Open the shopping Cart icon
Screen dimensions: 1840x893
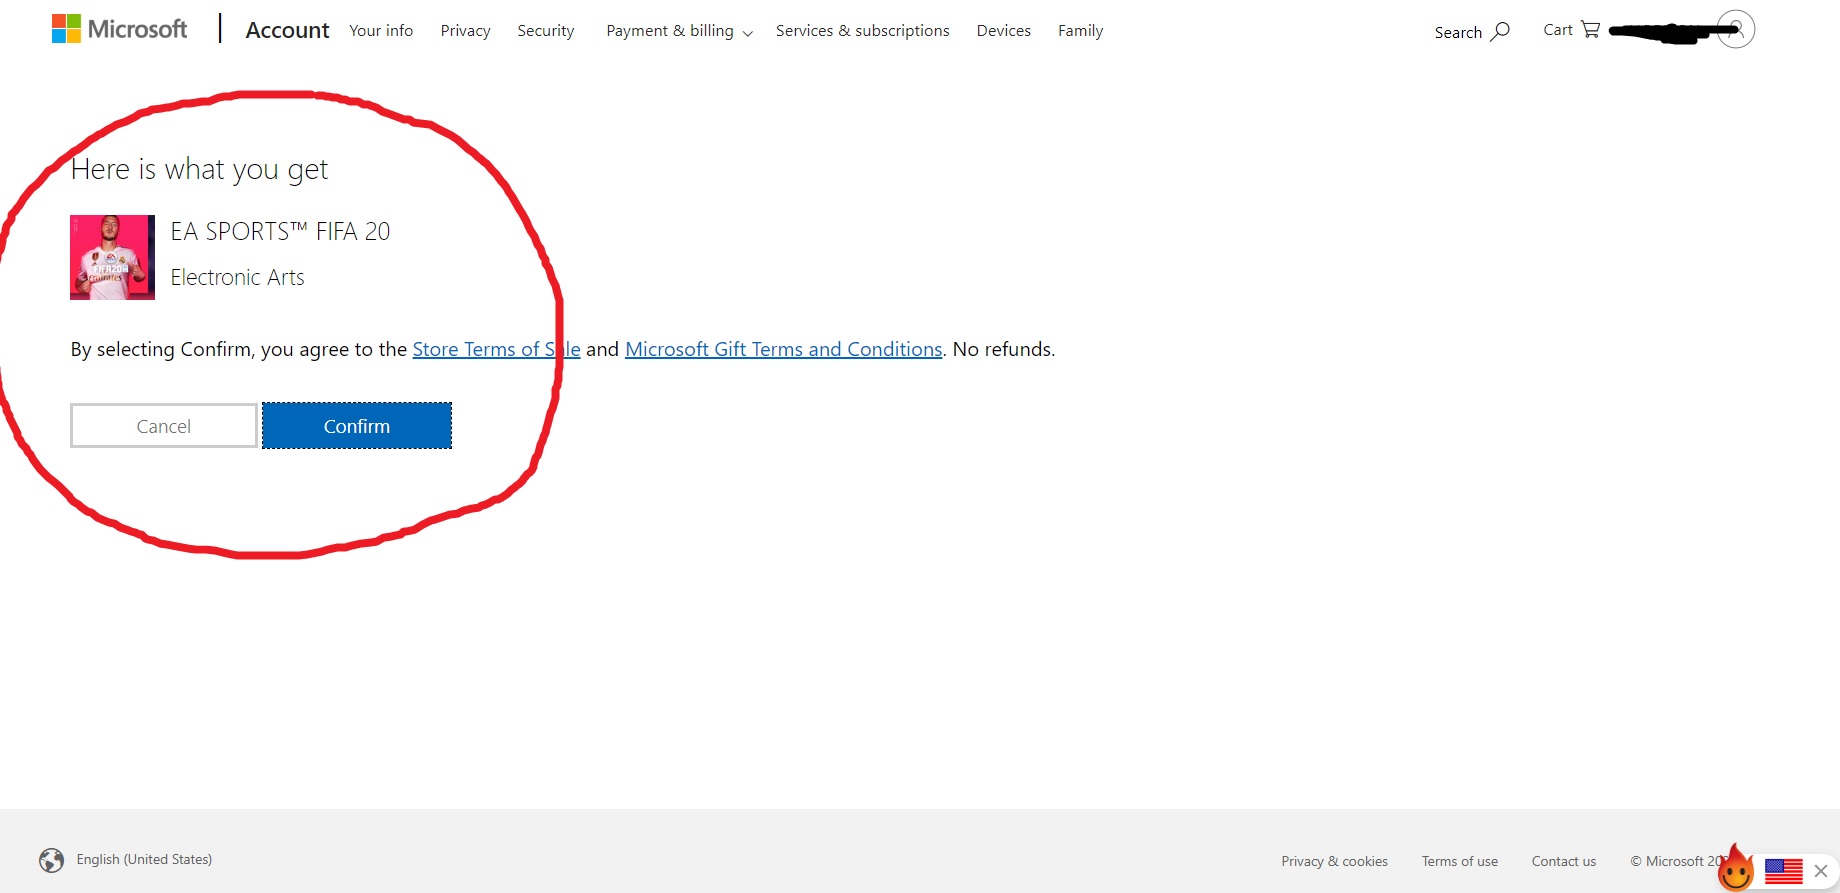click(1590, 30)
